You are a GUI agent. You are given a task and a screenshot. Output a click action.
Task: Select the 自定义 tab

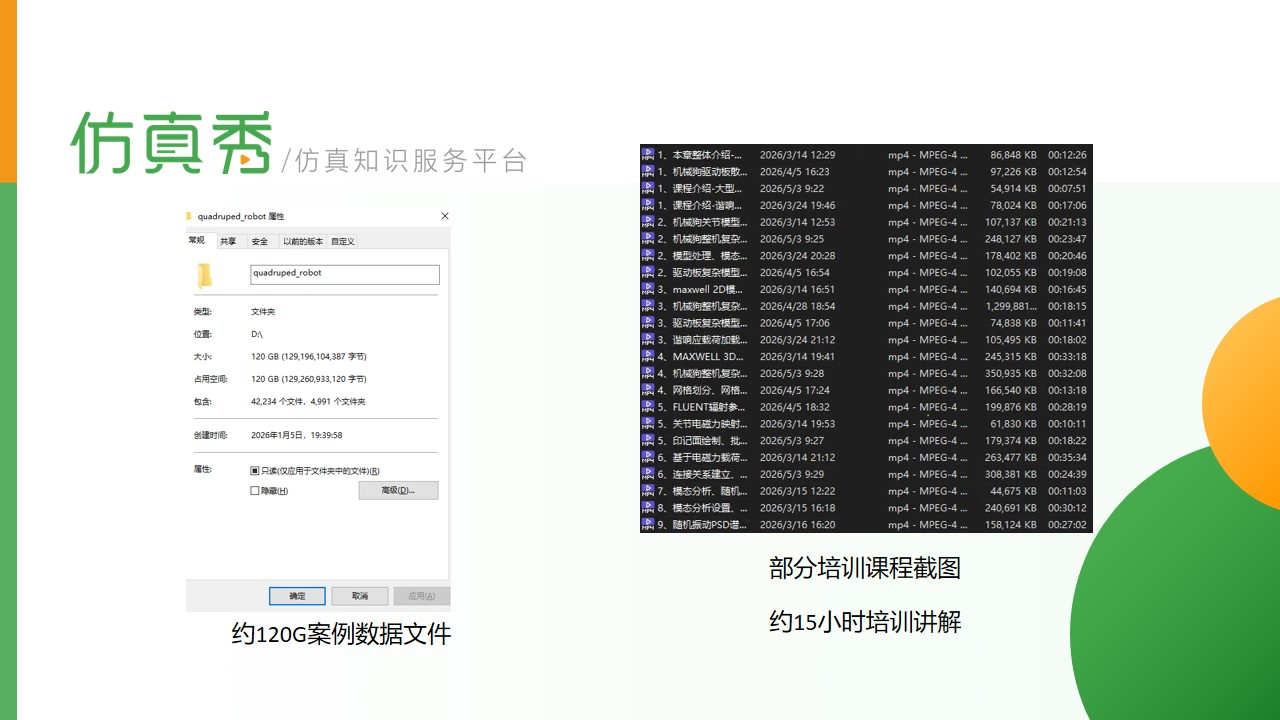point(343,241)
